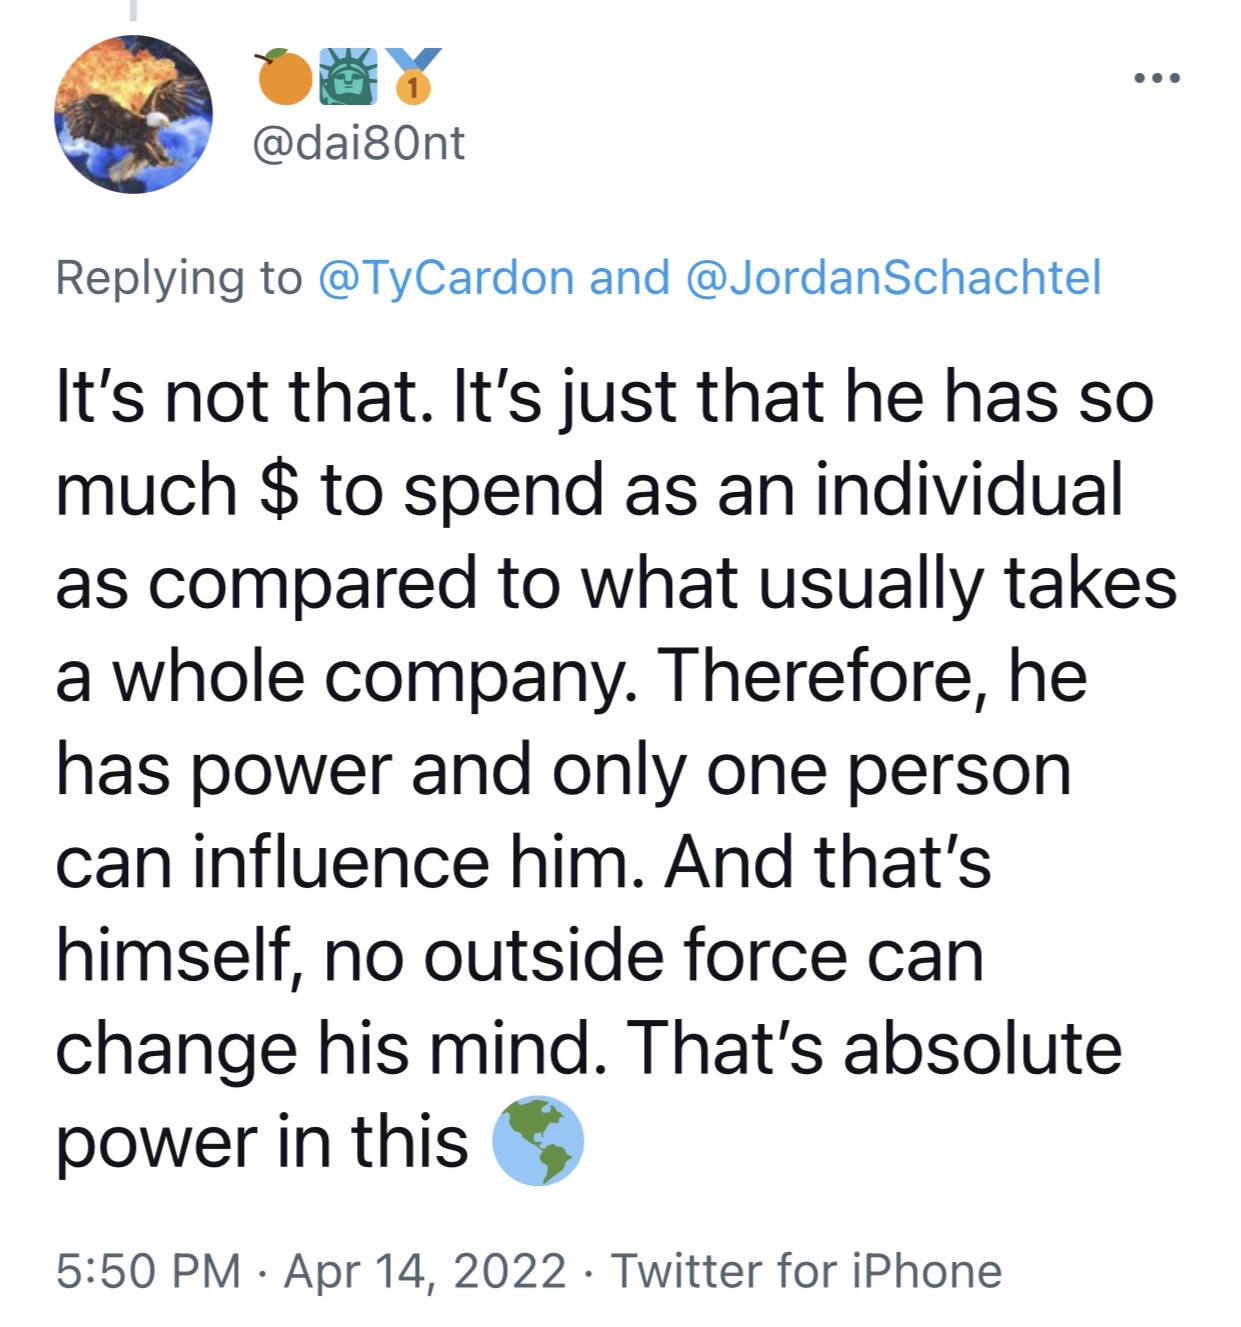1241x1327 pixels.
Task: Open the @TyCardon mention link
Action: (446, 278)
